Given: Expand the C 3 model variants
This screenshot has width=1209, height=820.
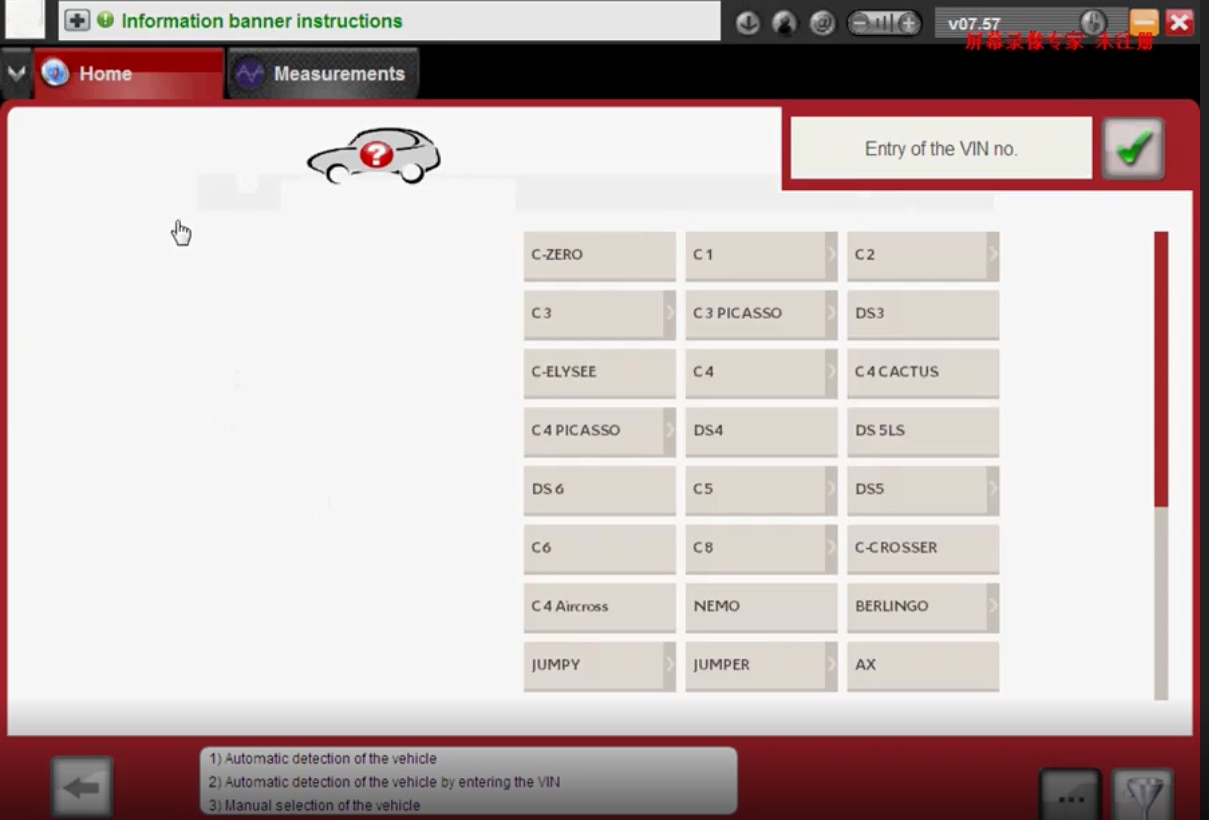Looking at the screenshot, I should click(670, 314).
